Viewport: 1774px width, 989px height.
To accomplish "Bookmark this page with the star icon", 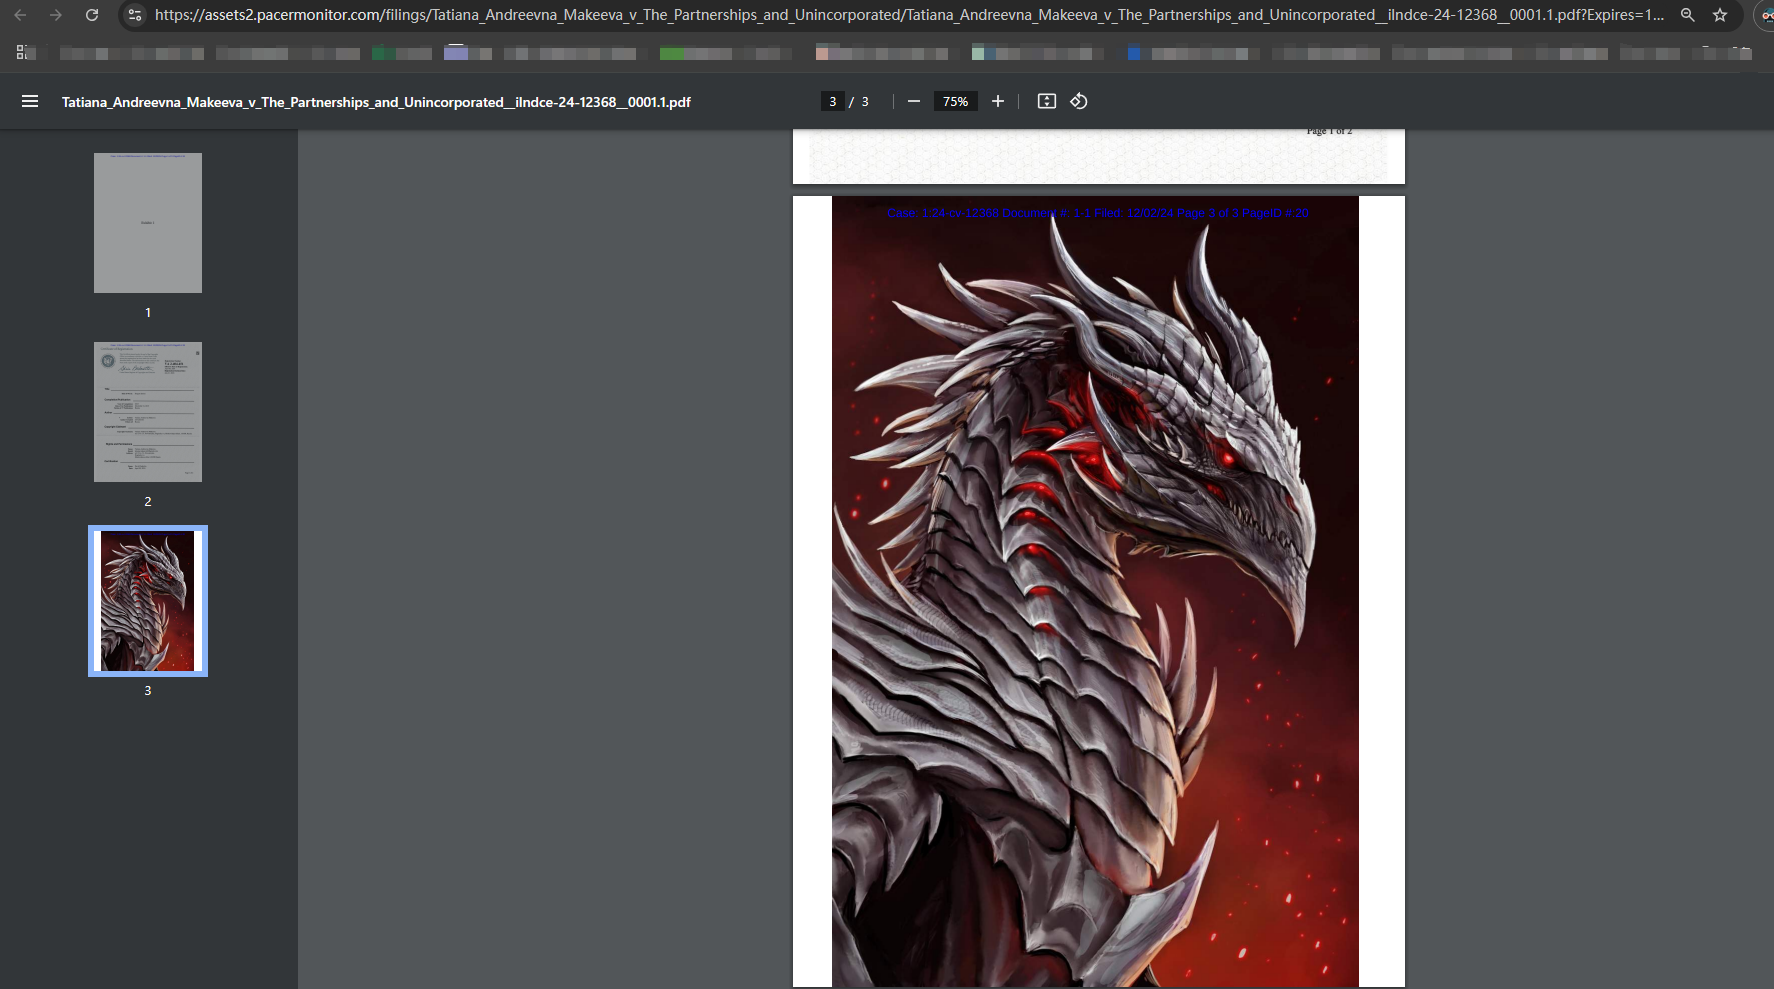I will pos(1719,15).
